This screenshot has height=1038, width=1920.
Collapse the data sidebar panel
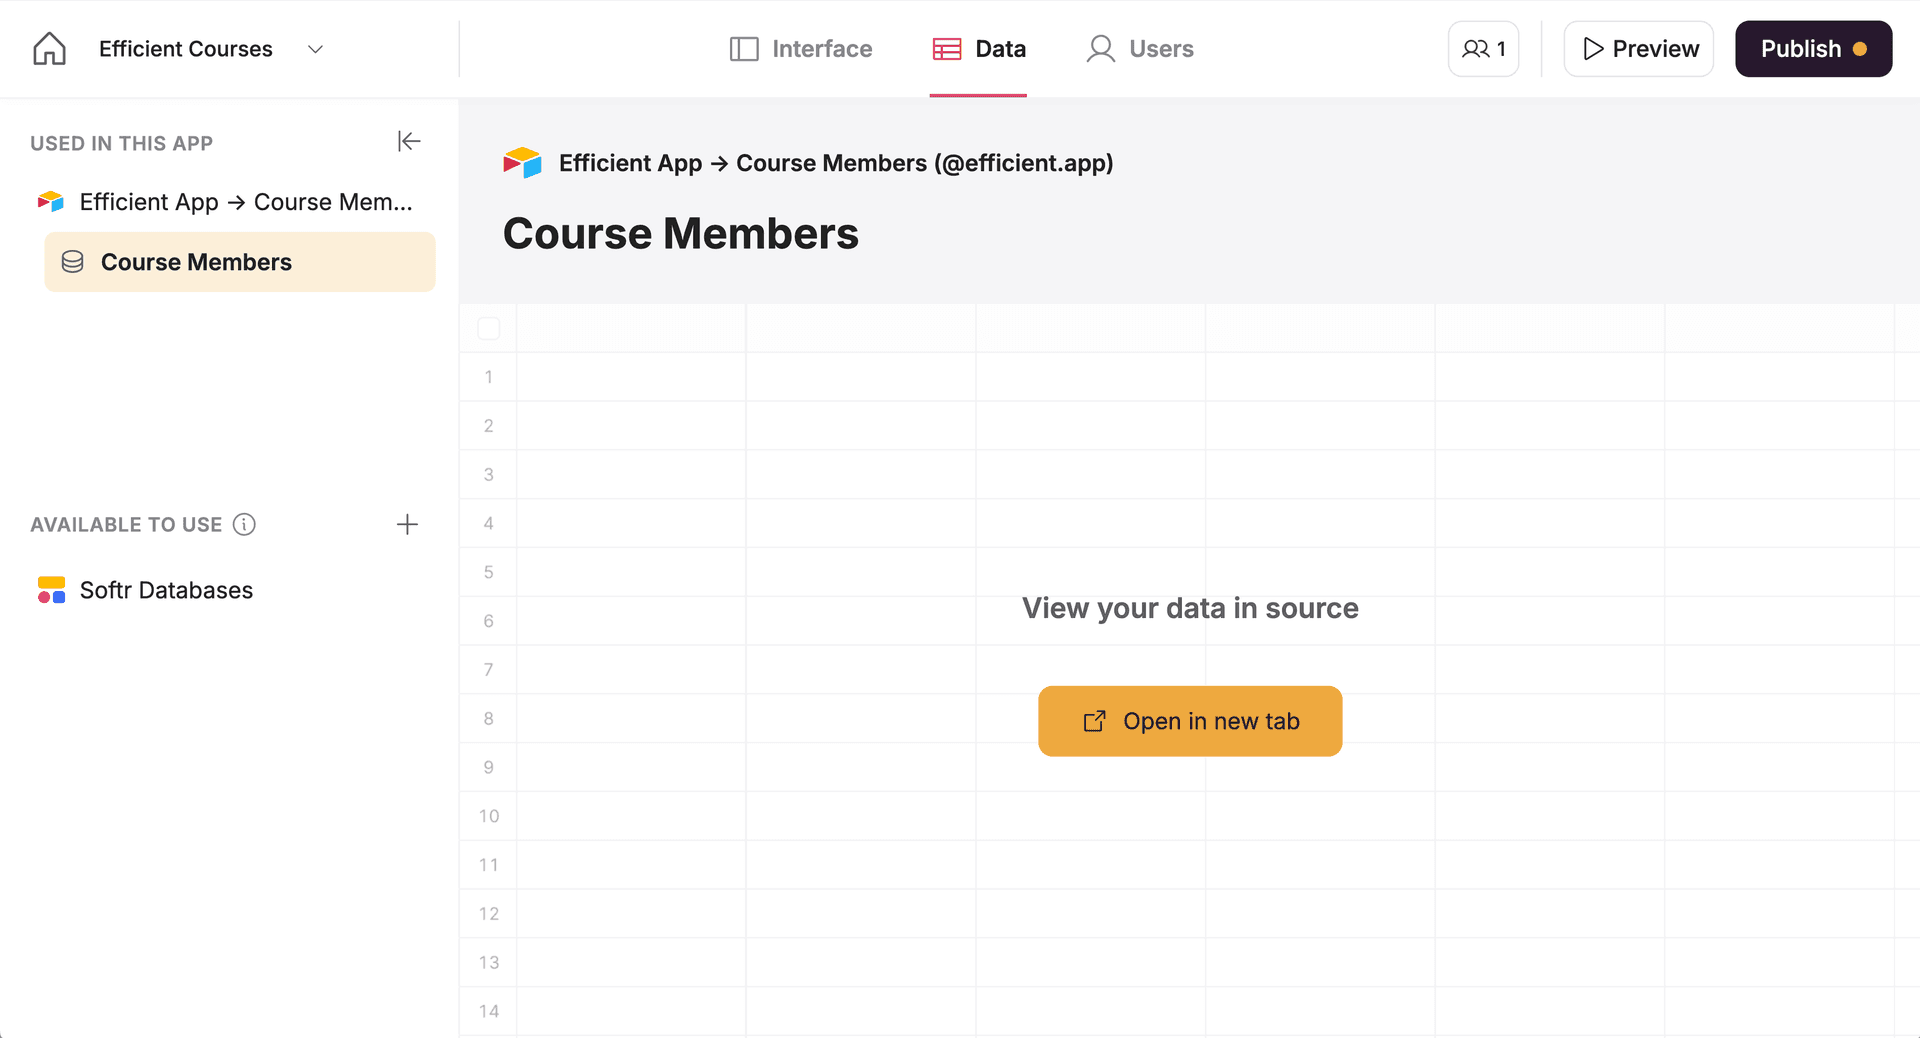click(409, 141)
